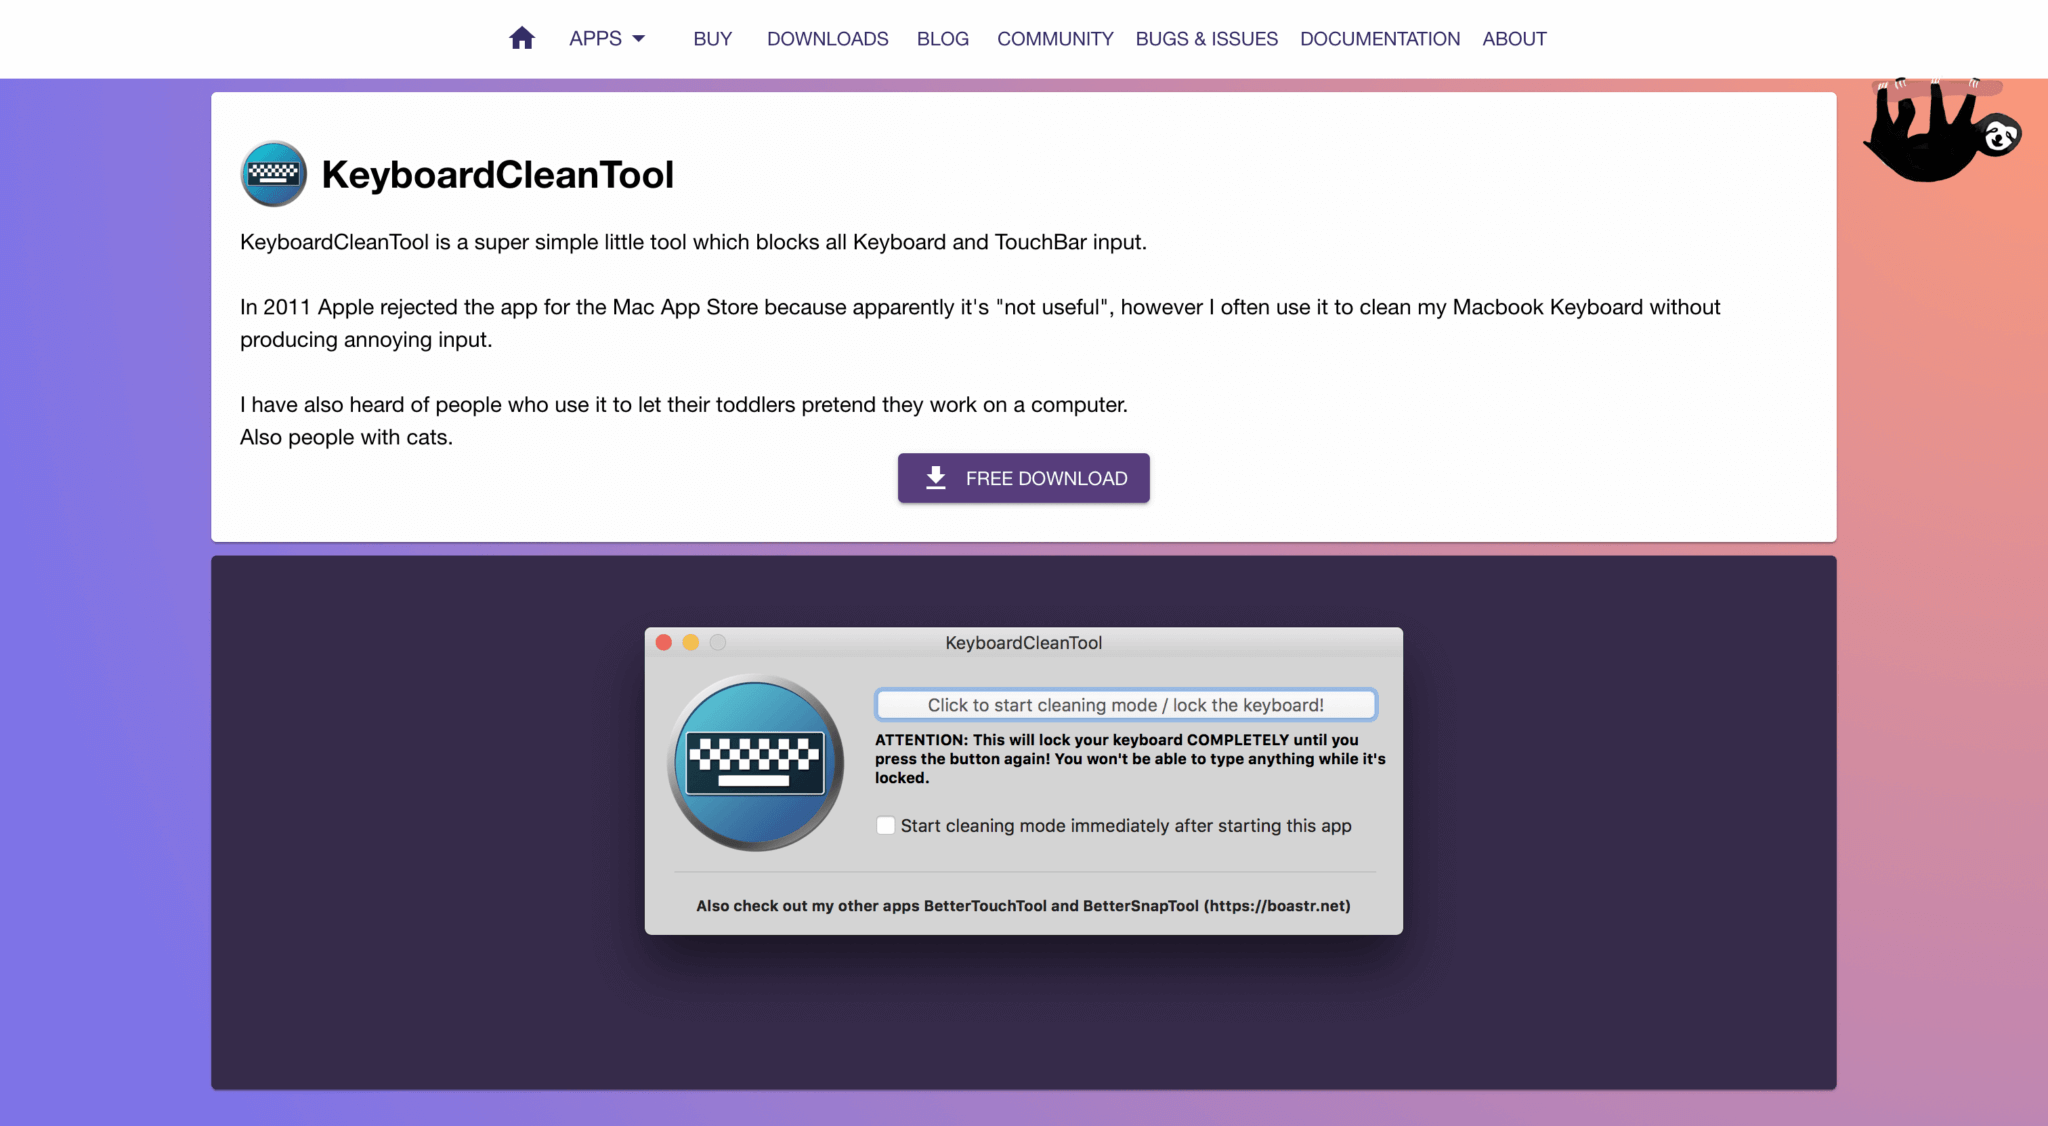Click the large keyboard icon in the app window
The height and width of the screenshot is (1126, 2048).
point(756,763)
